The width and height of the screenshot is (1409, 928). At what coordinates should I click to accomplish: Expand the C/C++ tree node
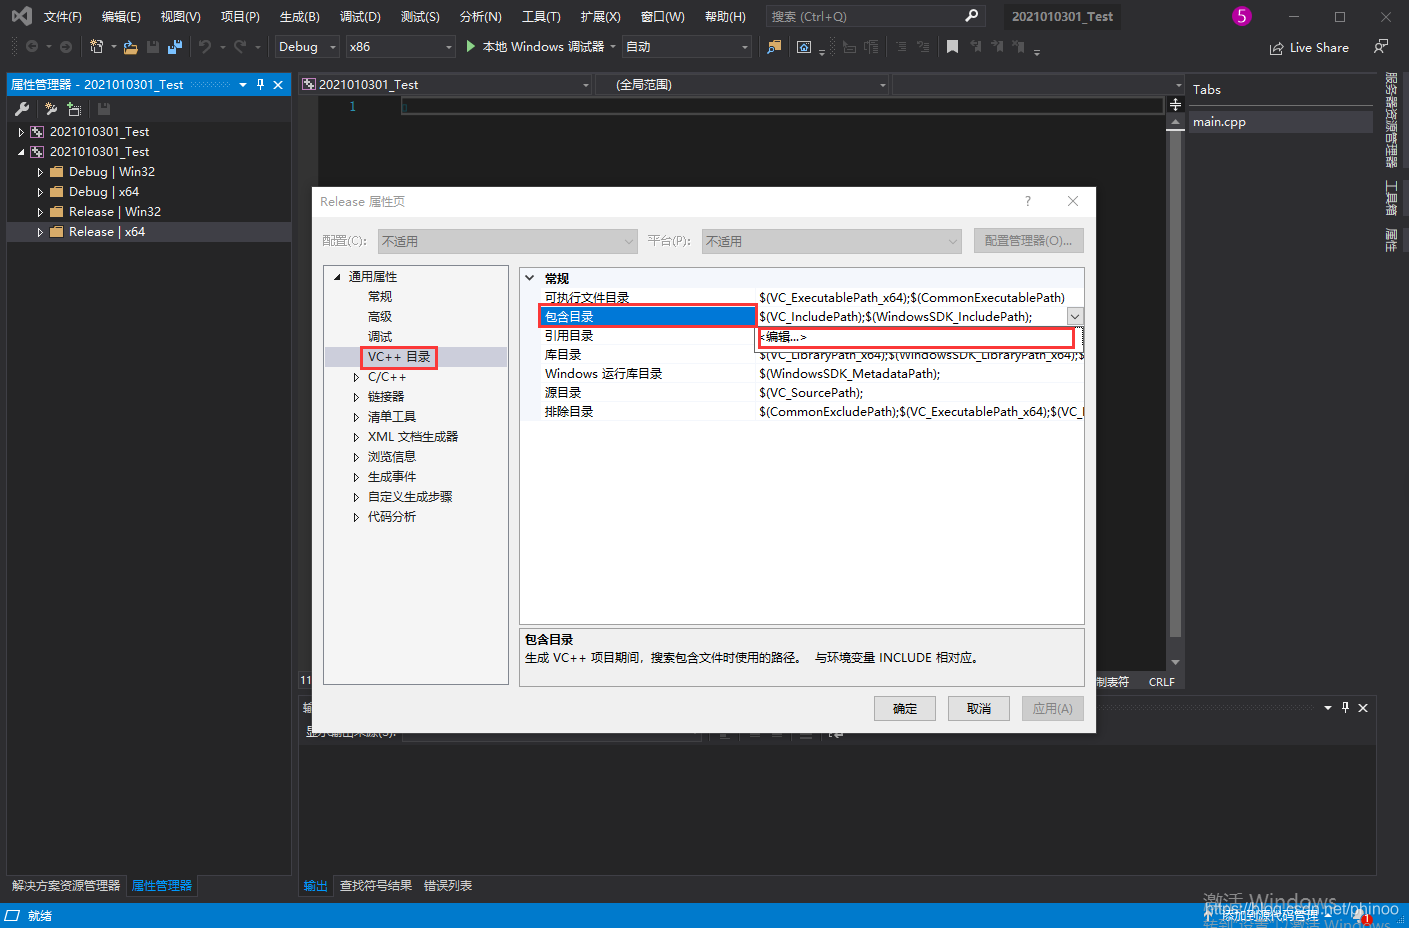tap(356, 377)
